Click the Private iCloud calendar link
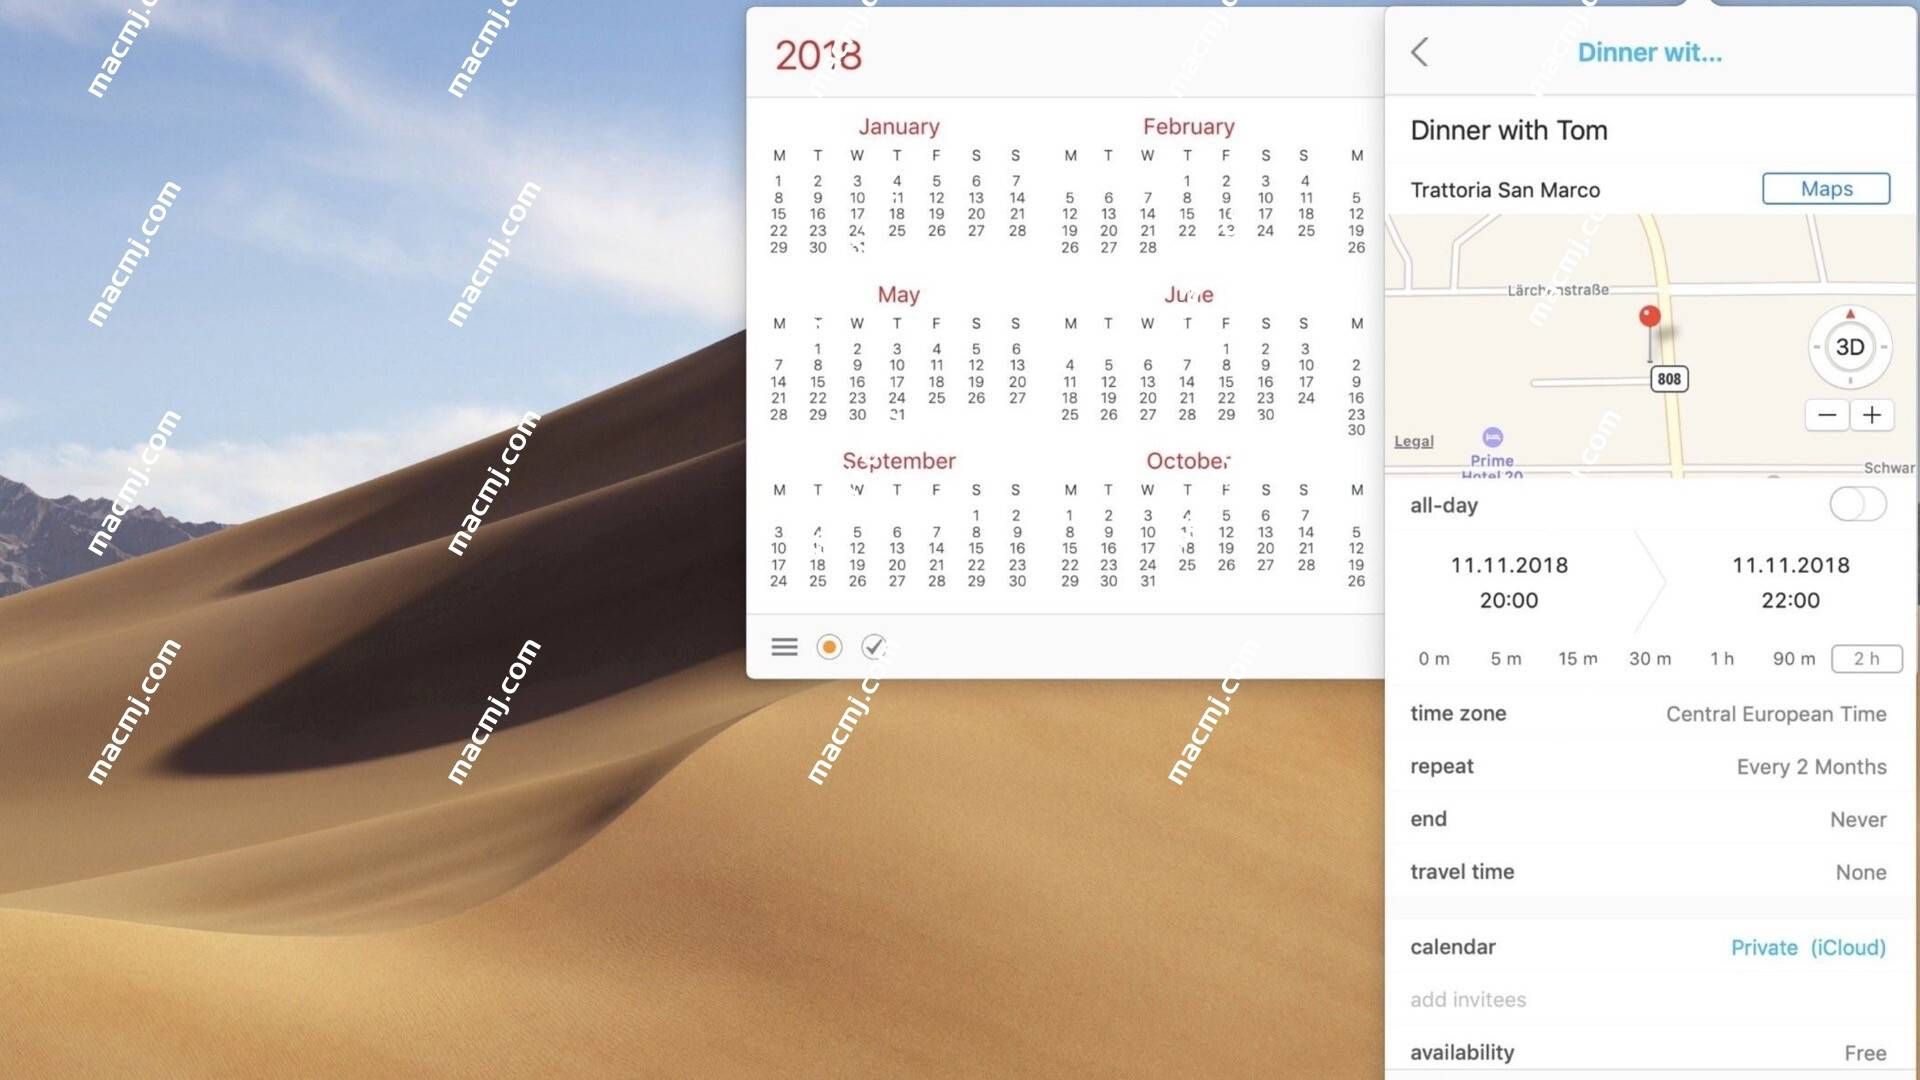The image size is (1920, 1080). pos(1809,945)
